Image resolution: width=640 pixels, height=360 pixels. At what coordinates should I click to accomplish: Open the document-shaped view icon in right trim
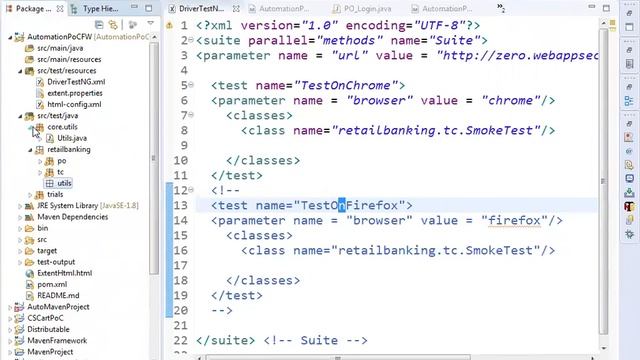629,64
